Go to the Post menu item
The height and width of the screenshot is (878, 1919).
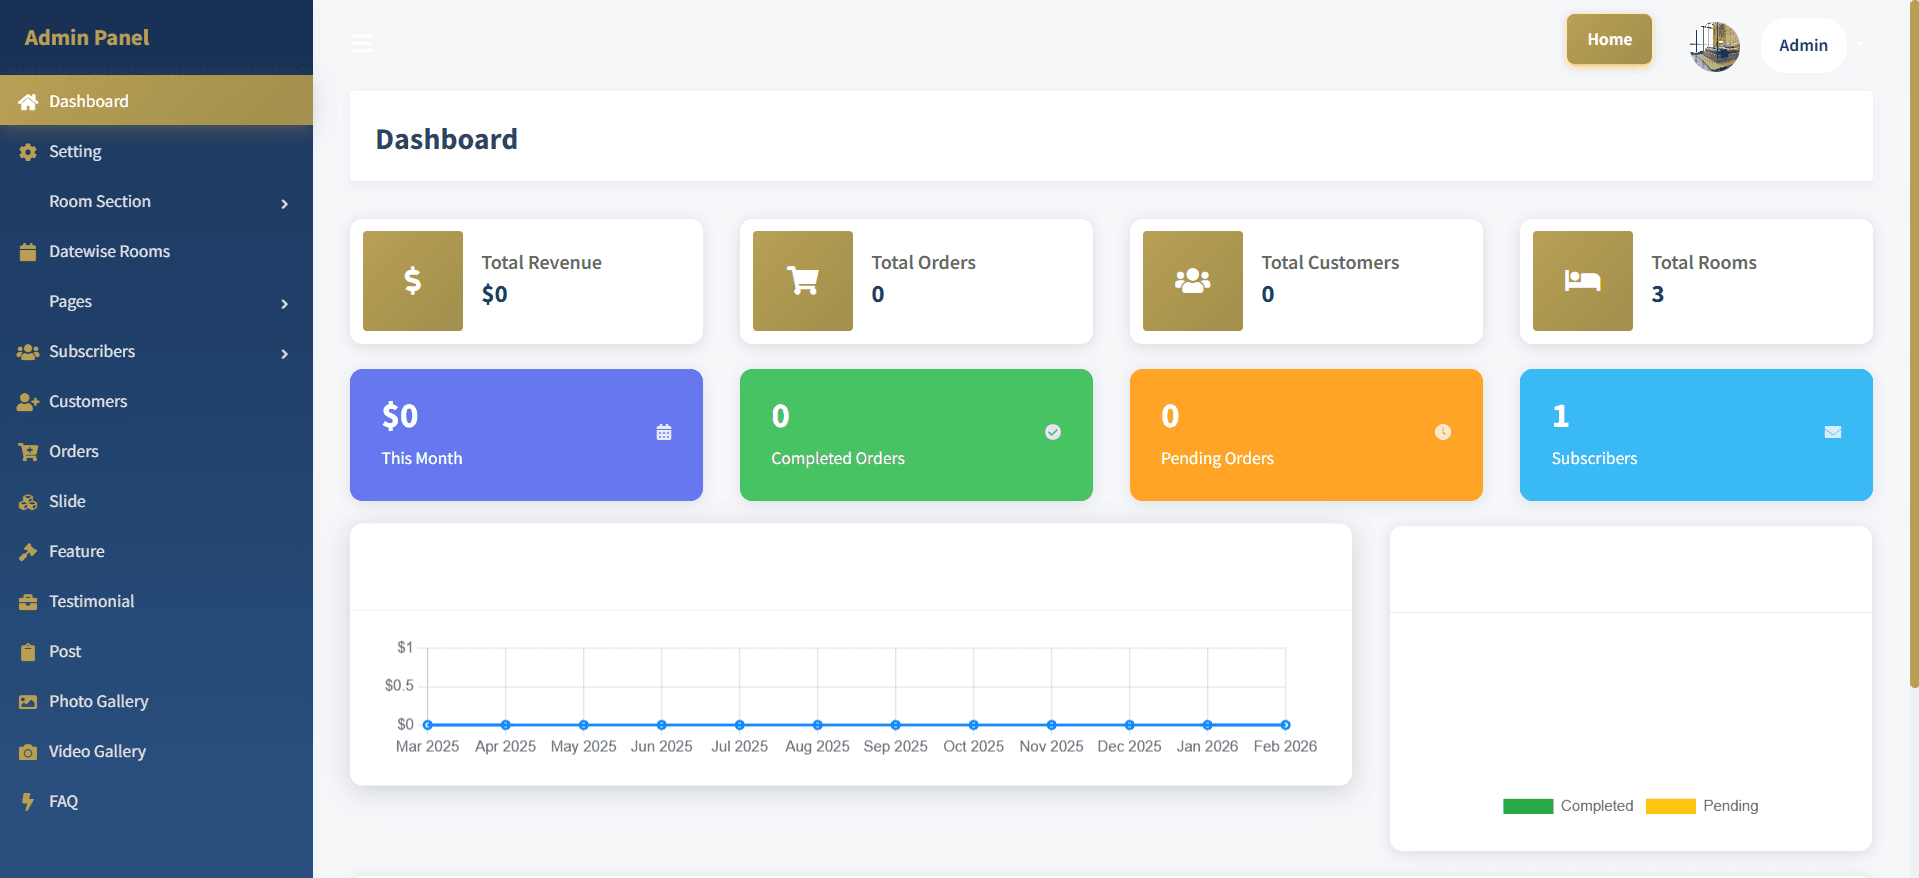(156, 651)
